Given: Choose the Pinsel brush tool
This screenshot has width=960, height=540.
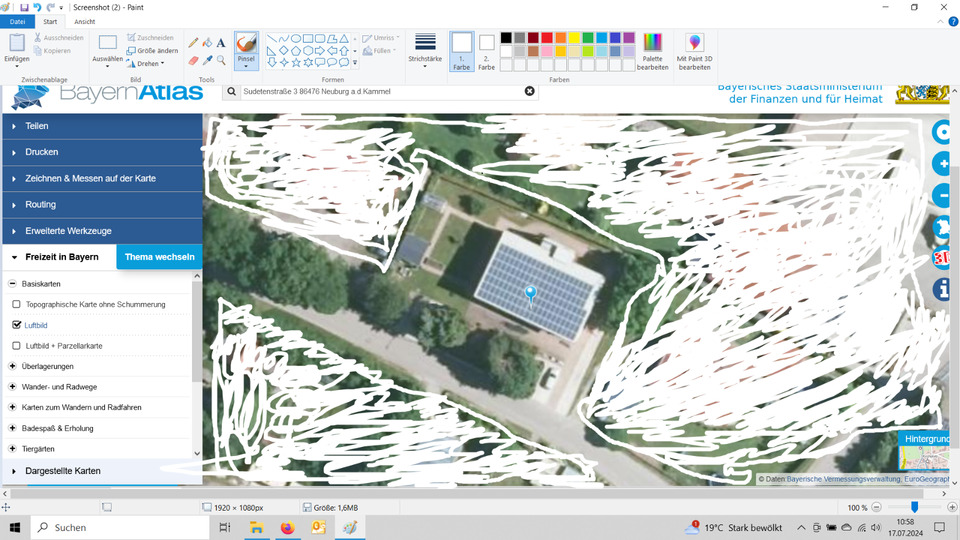Looking at the screenshot, I should (246, 50).
